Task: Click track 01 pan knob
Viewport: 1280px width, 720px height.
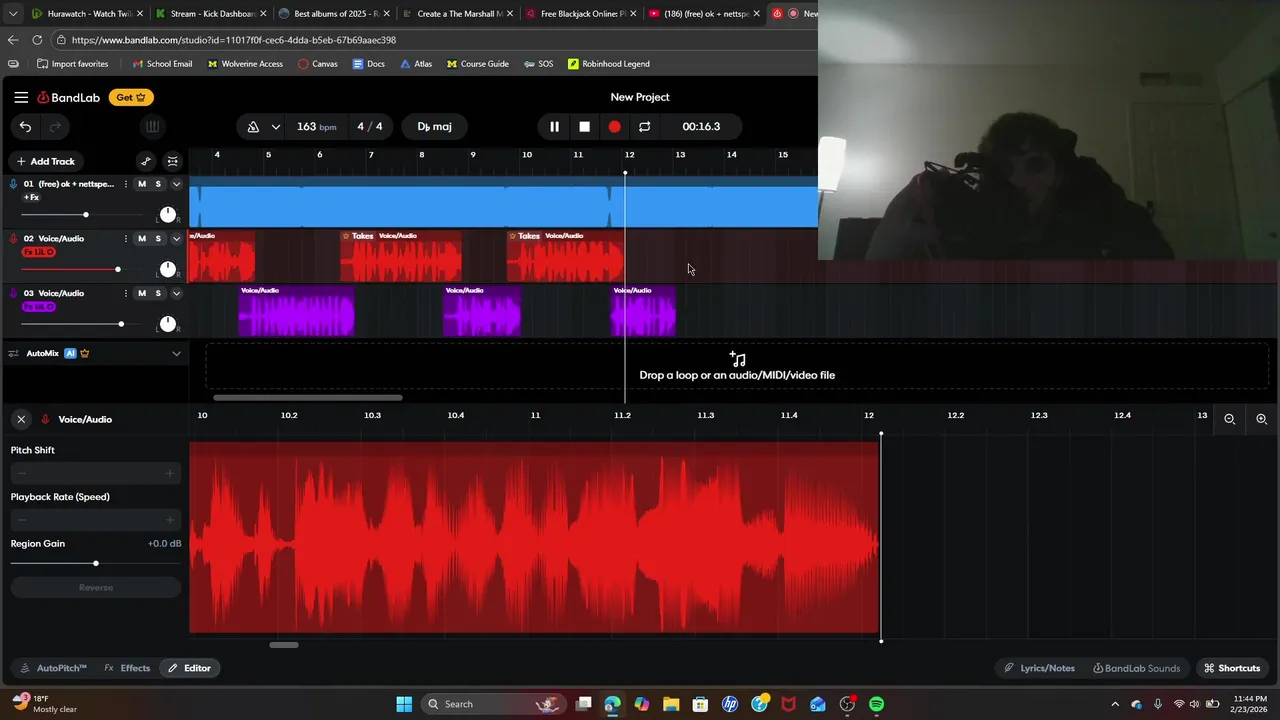Action: tap(168, 215)
